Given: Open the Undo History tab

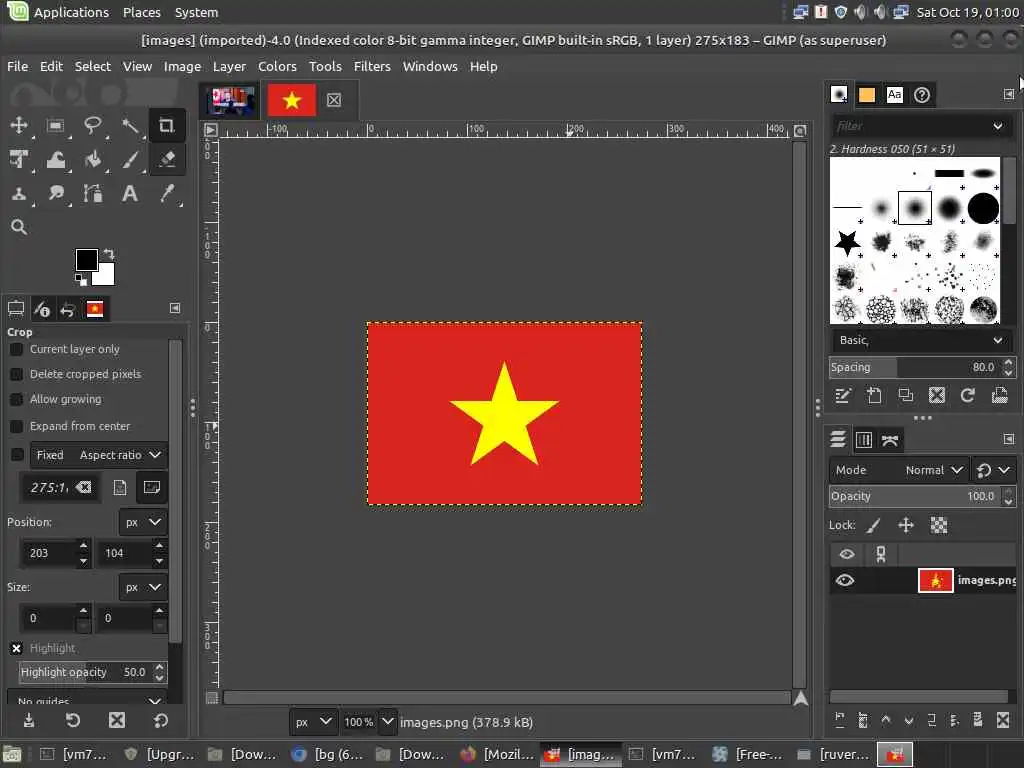Looking at the screenshot, I should [68, 309].
